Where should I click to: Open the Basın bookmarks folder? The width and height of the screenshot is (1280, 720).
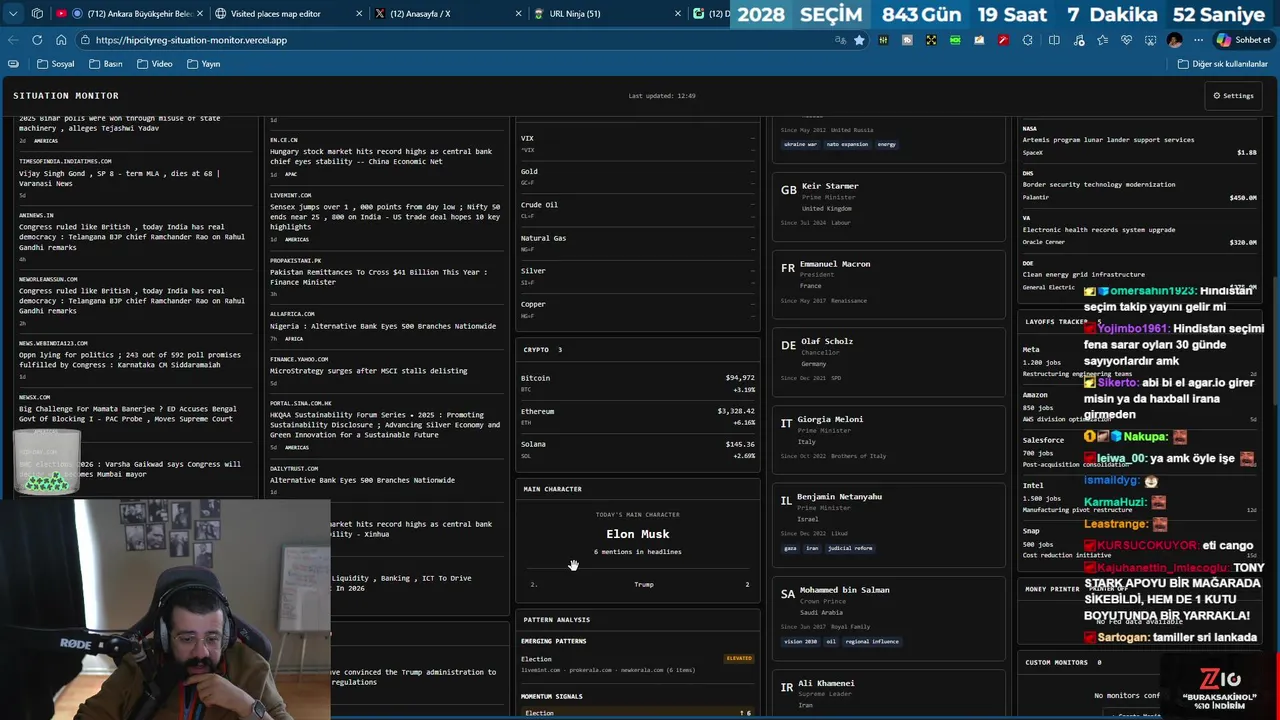point(106,64)
